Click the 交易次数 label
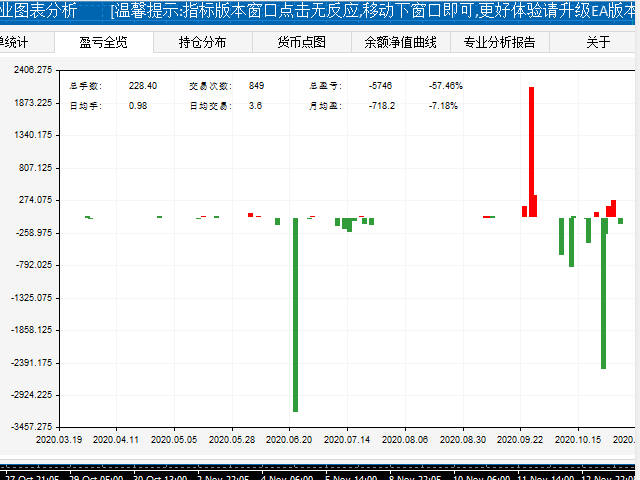The image size is (640, 480). coord(210,86)
